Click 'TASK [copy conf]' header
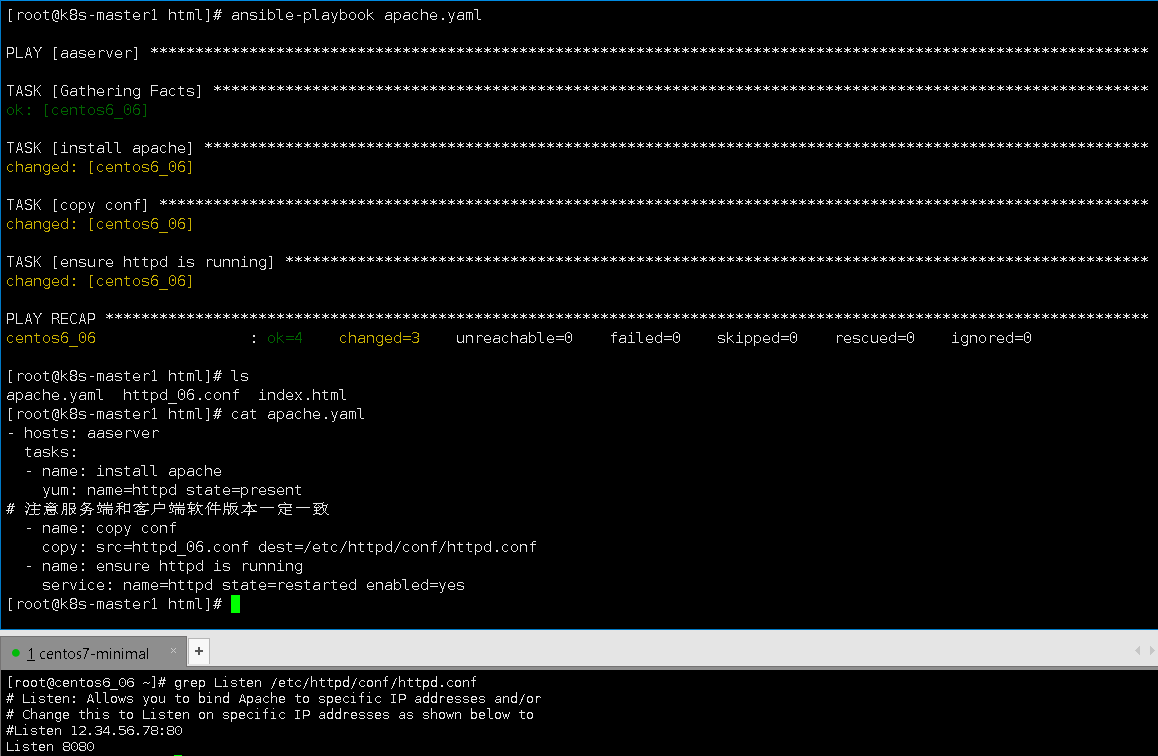 pos(77,205)
